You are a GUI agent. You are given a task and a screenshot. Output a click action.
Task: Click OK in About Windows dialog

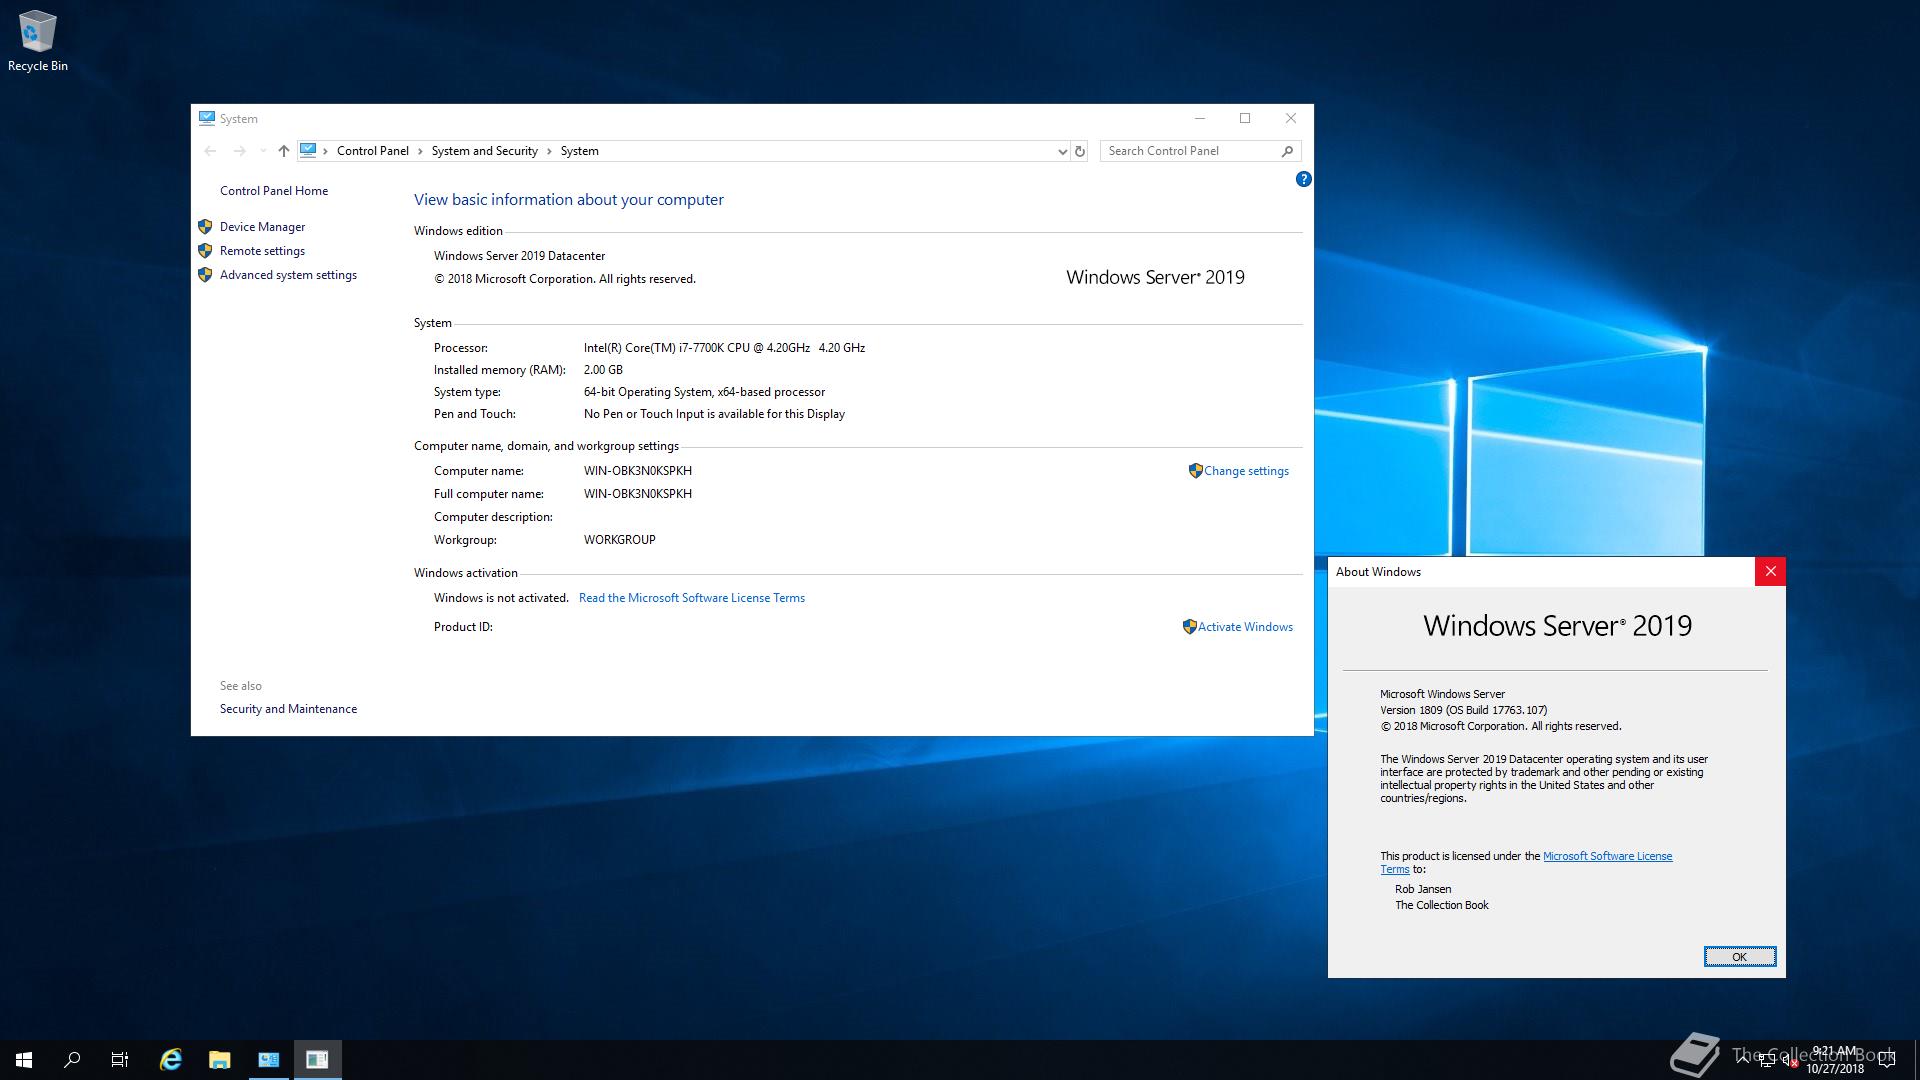(1740, 957)
